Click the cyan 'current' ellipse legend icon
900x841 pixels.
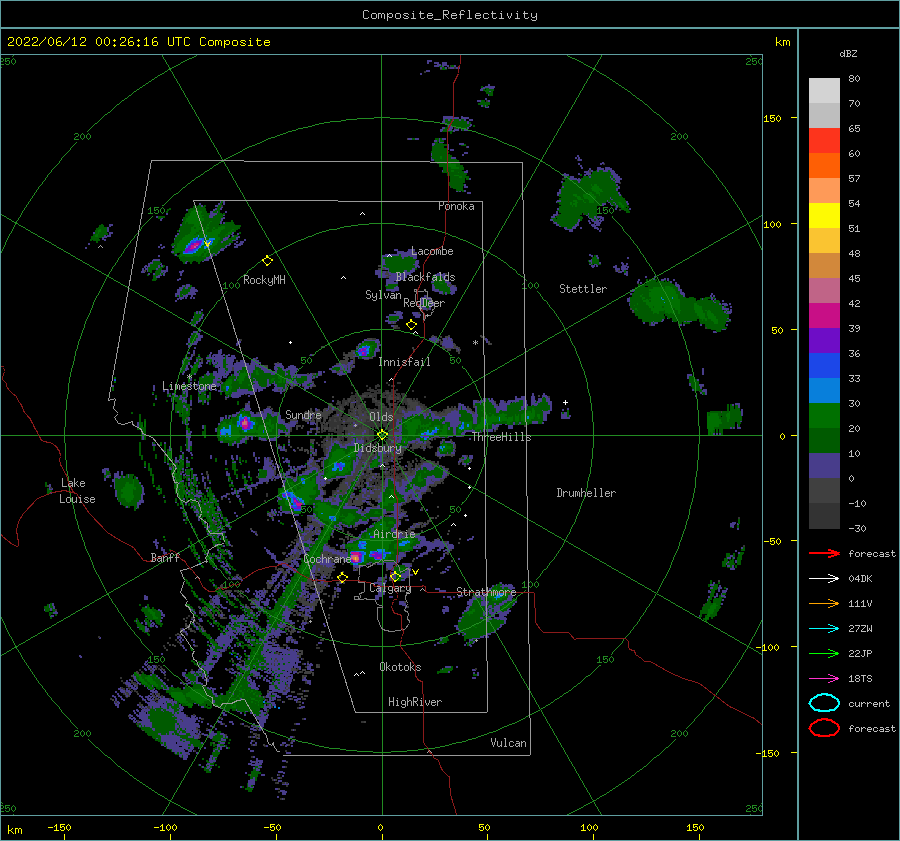tap(824, 703)
